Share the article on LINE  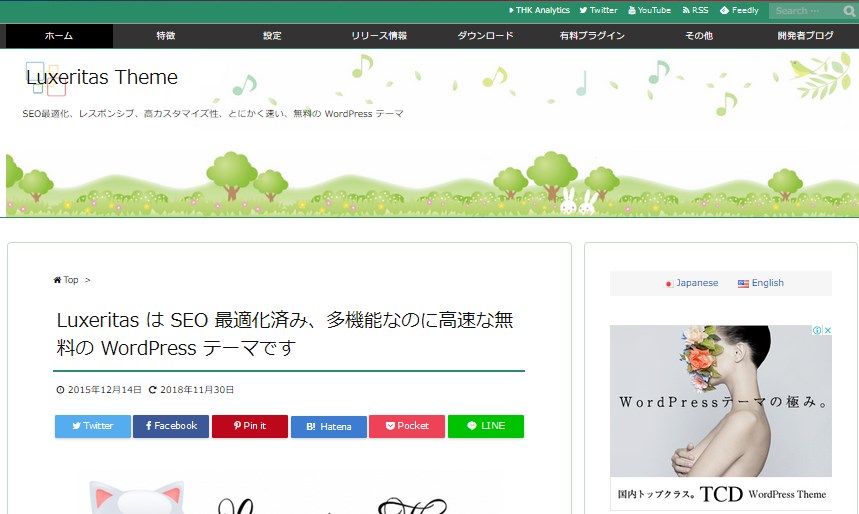coord(486,426)
